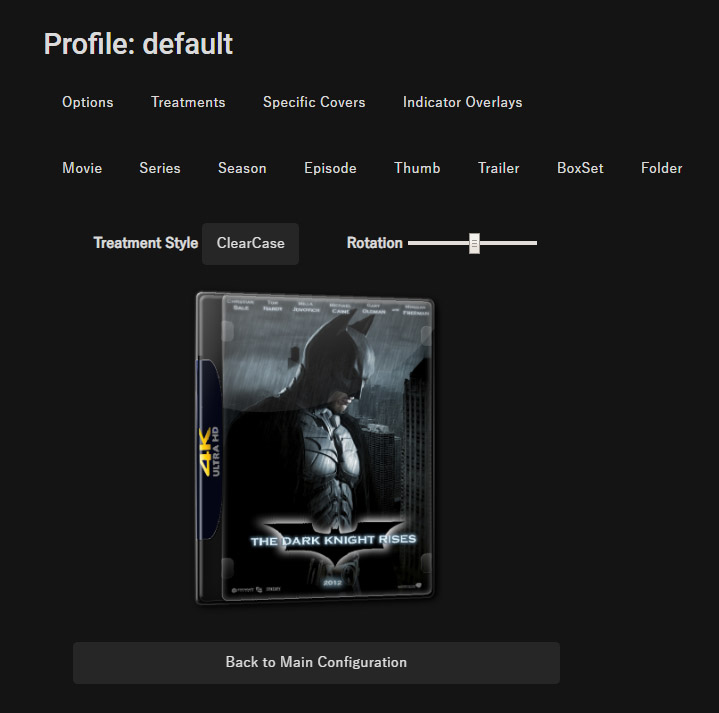The height and width of the screenshot is (713, 719).
Task: Switch to the Season sub-tab
Action: coord(242,168)
